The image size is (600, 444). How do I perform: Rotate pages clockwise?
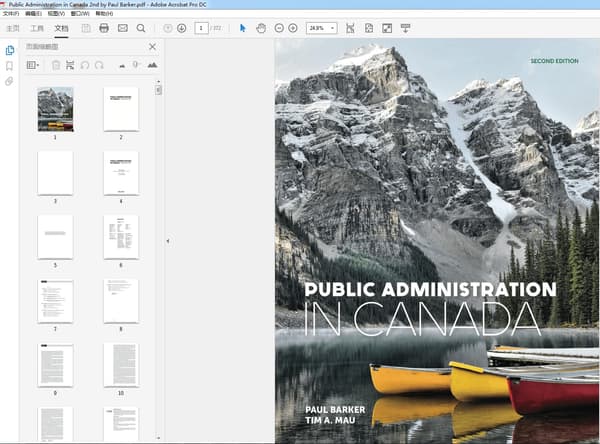click(99, 65)
